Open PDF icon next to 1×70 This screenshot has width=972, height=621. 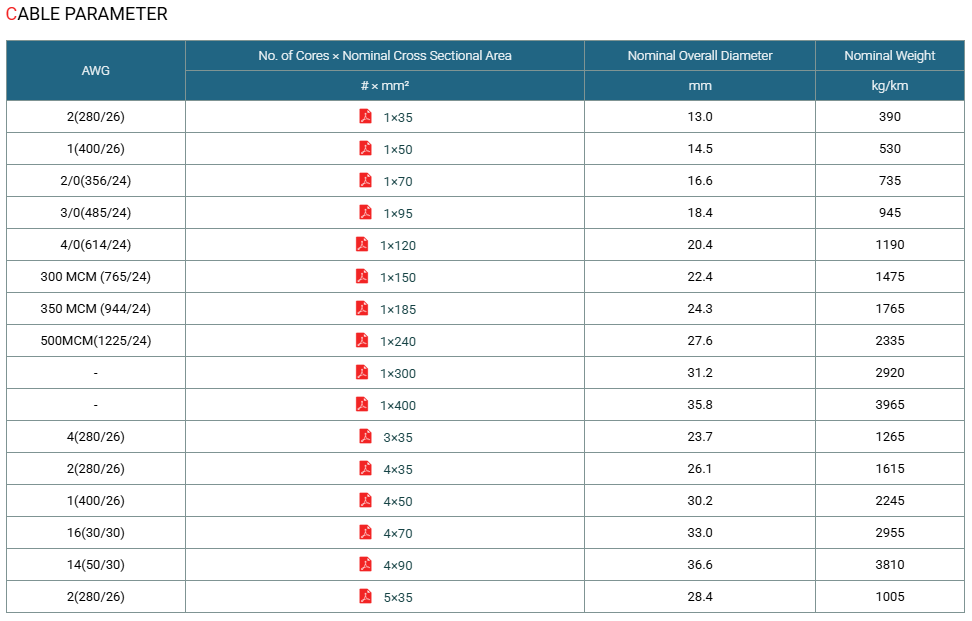click(x=365, y=180)
